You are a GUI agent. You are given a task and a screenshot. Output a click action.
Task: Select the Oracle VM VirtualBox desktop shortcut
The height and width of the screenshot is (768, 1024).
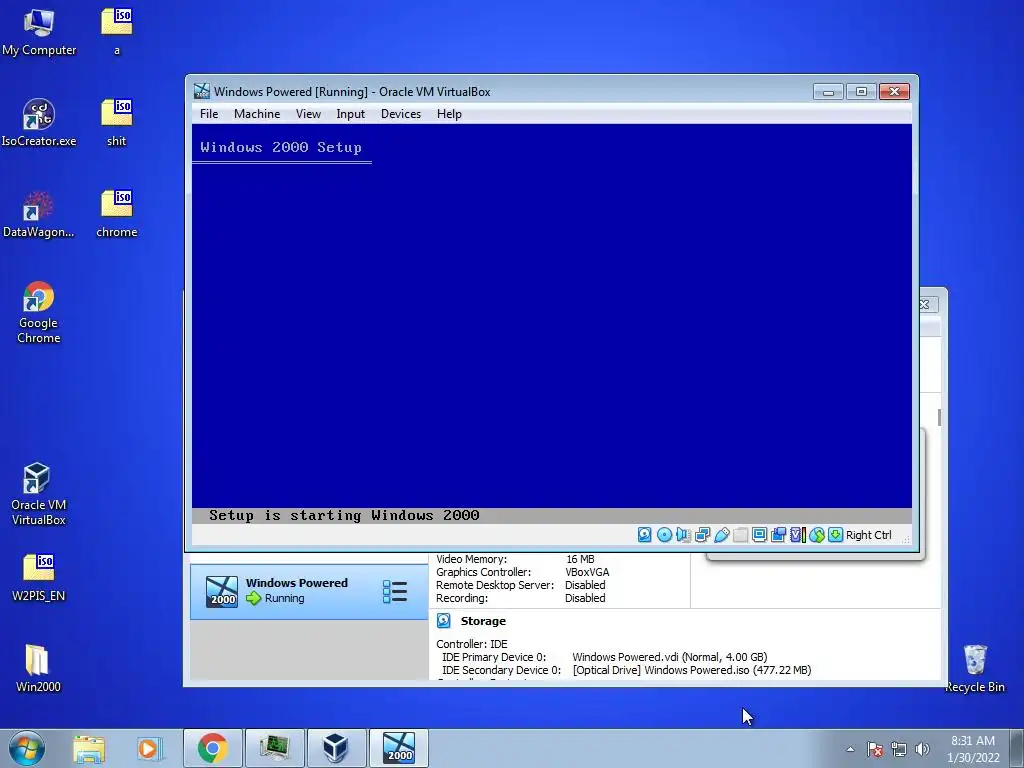pyautogui.click(x=39, y=494)
